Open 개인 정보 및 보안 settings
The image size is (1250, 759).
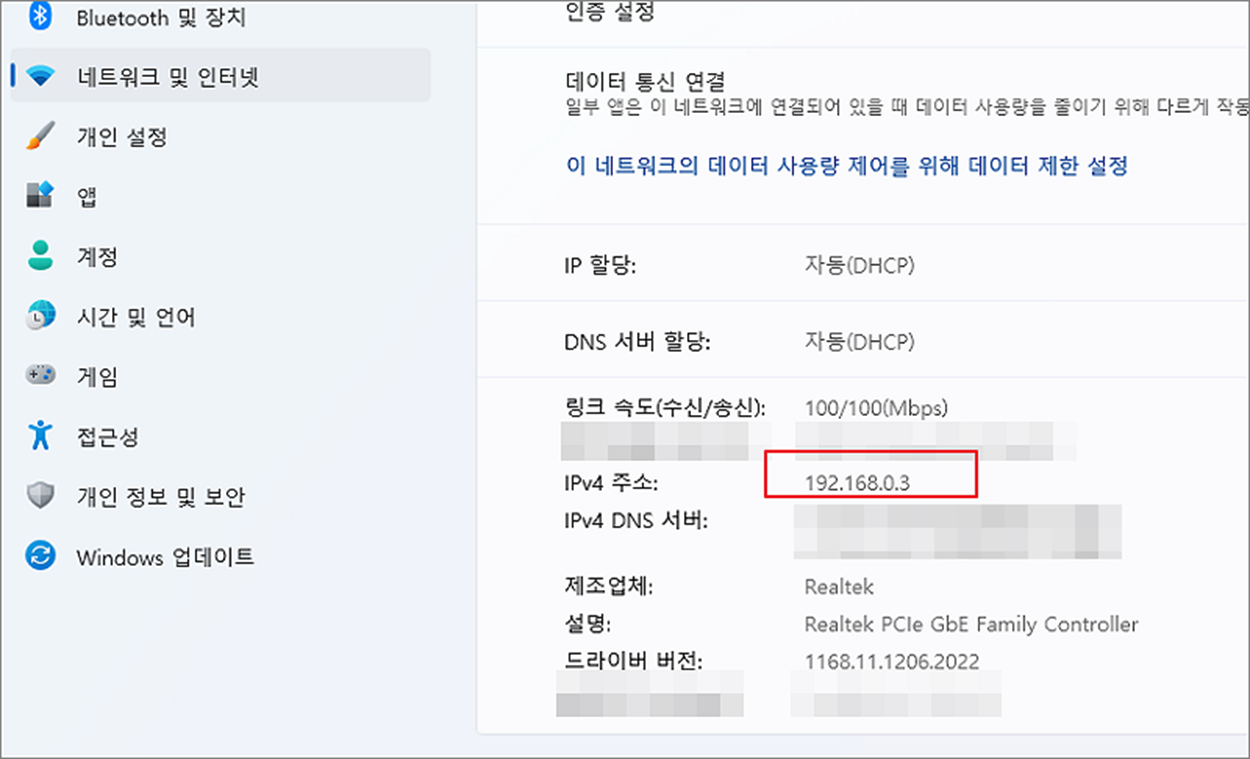coord(160,497)
